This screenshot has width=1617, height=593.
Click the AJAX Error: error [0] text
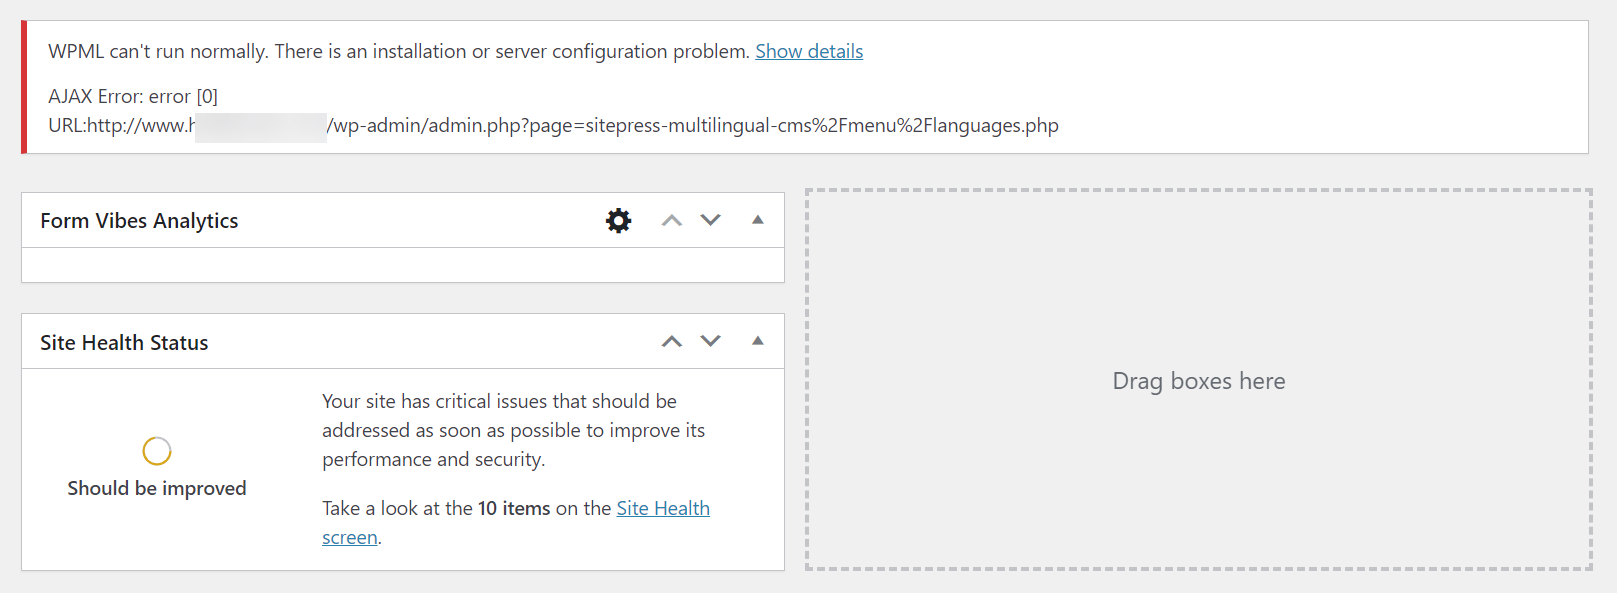pos(133,96)
